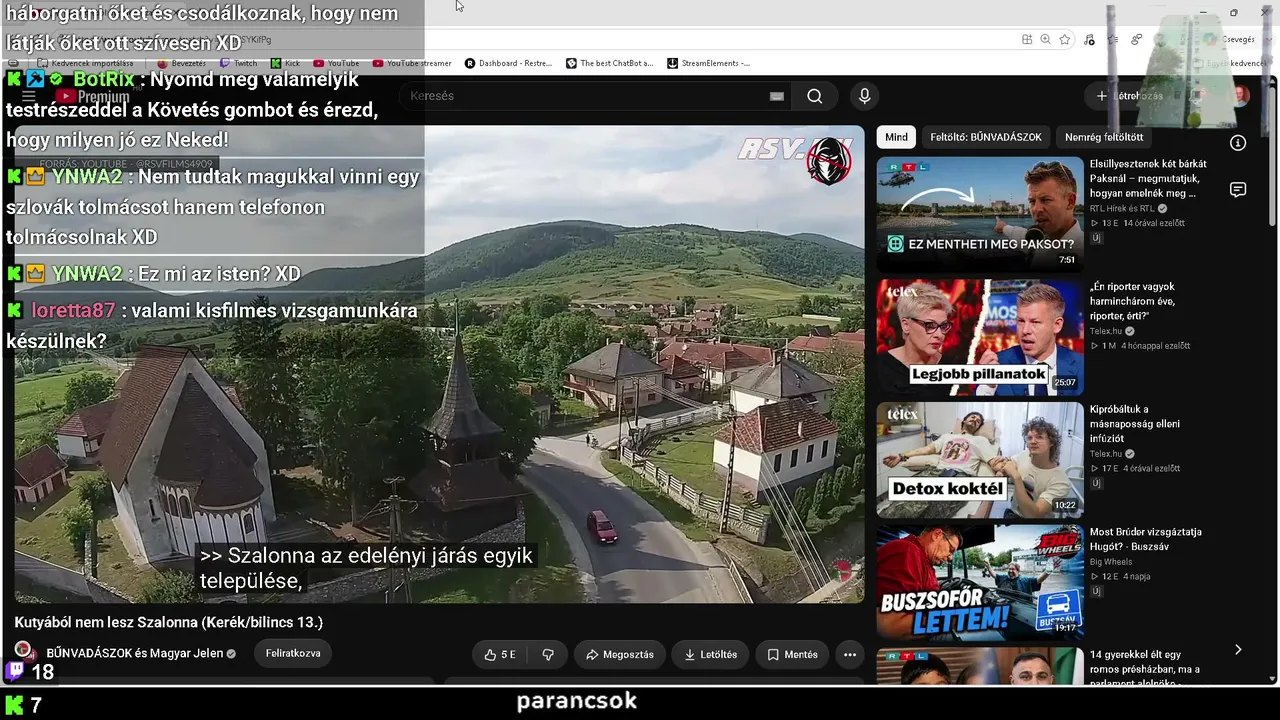
Task: Open the RTL Hírek és RTL channel name
Action: tap(1122, 209)
